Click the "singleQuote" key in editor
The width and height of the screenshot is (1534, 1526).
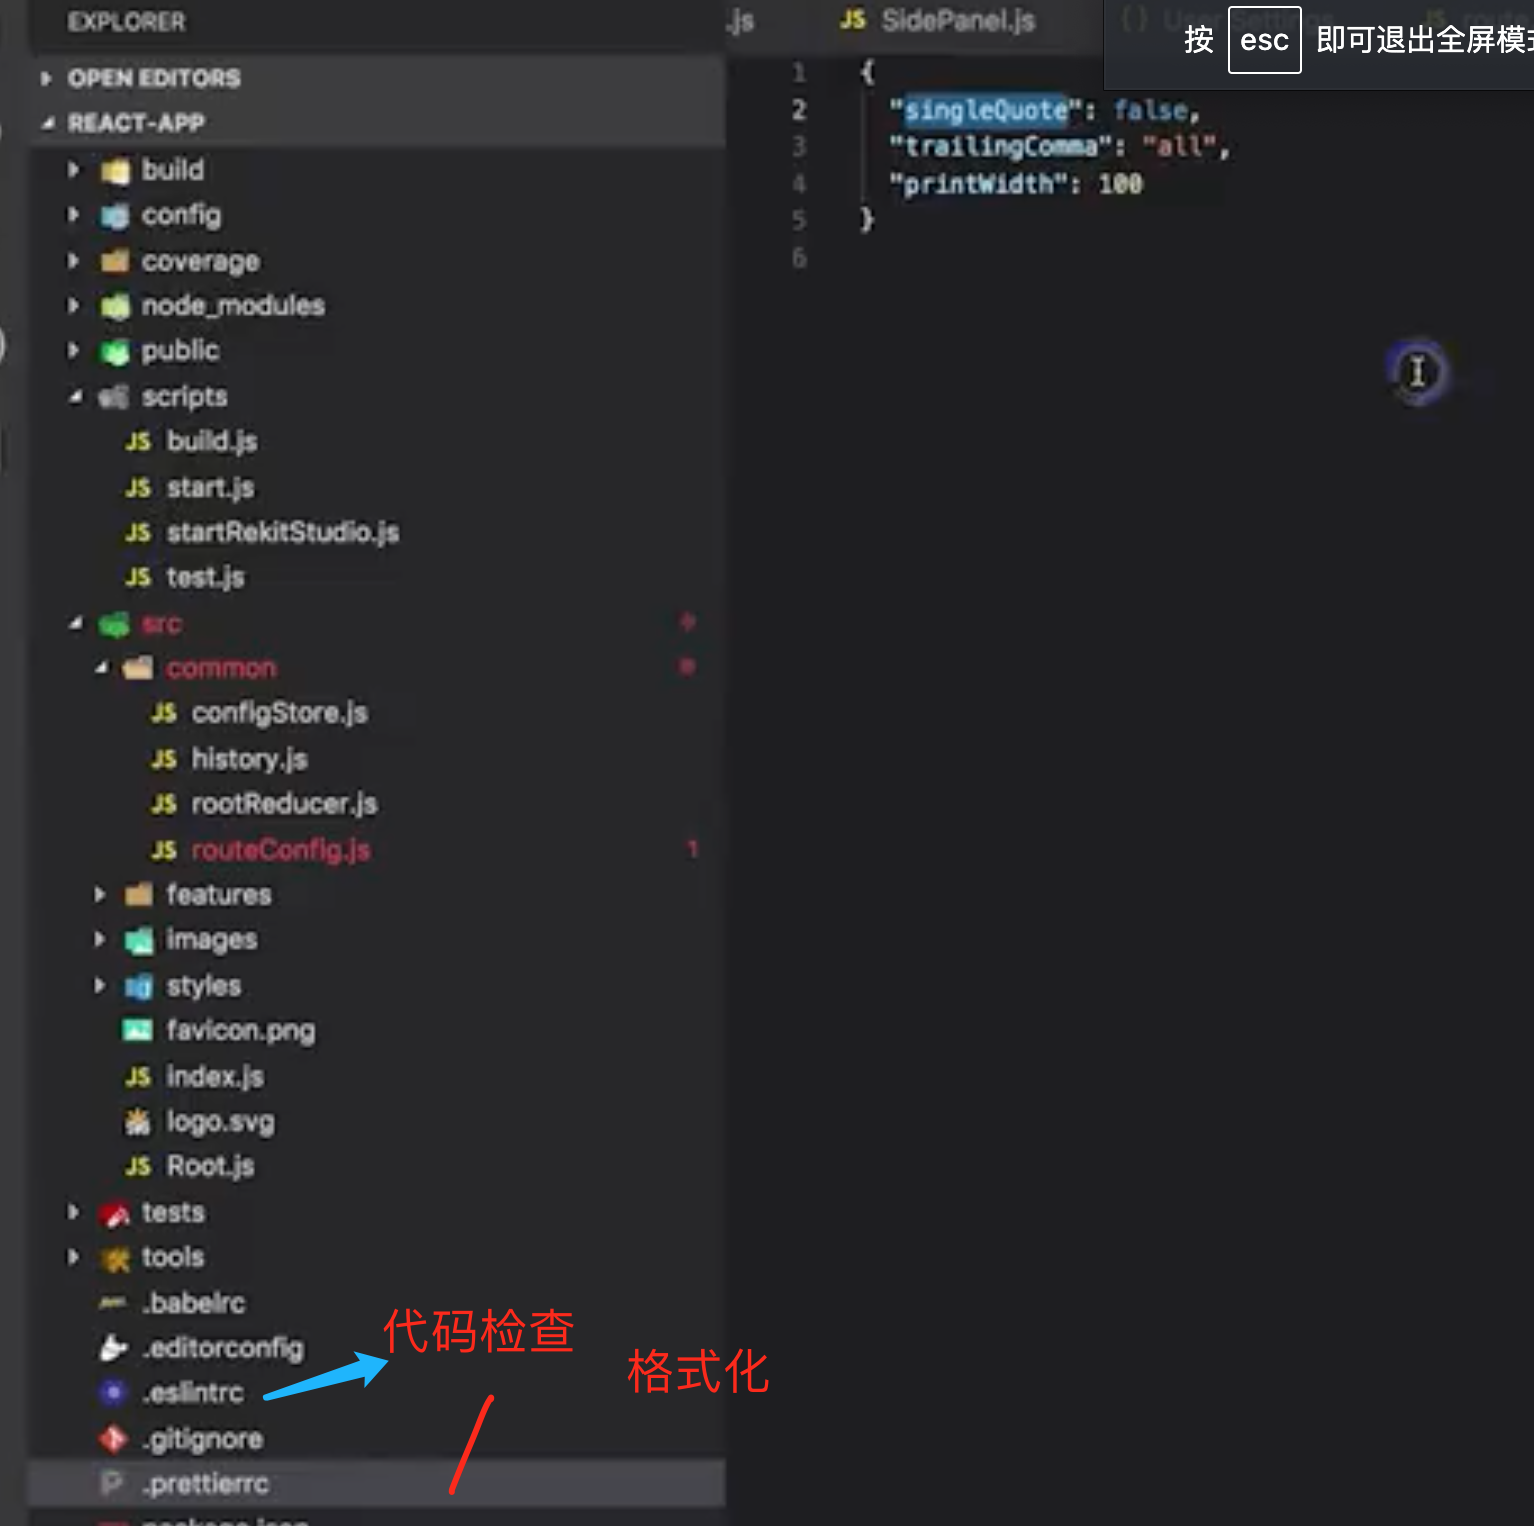(986, 110)
